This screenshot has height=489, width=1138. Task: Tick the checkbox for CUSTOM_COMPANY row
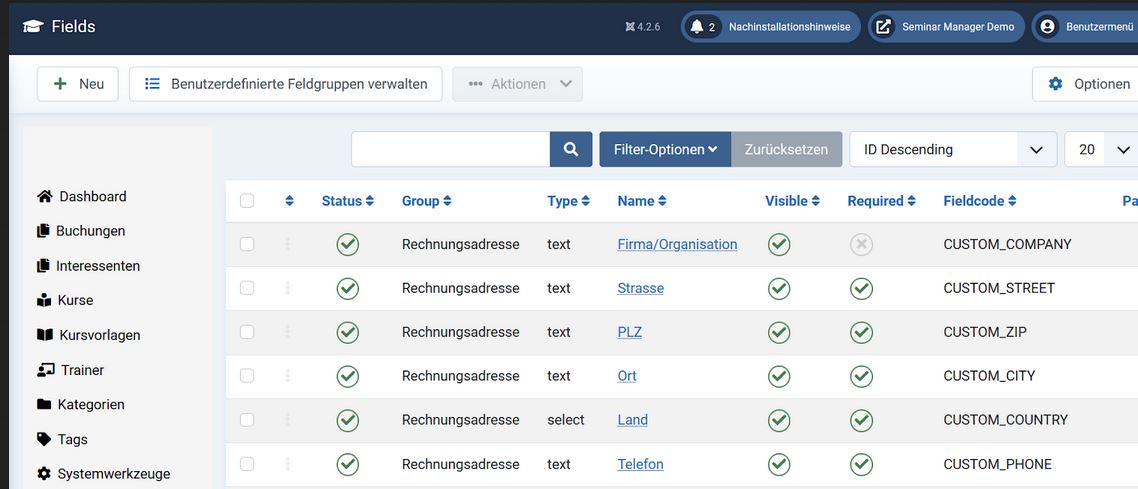[x=247, y=244]
